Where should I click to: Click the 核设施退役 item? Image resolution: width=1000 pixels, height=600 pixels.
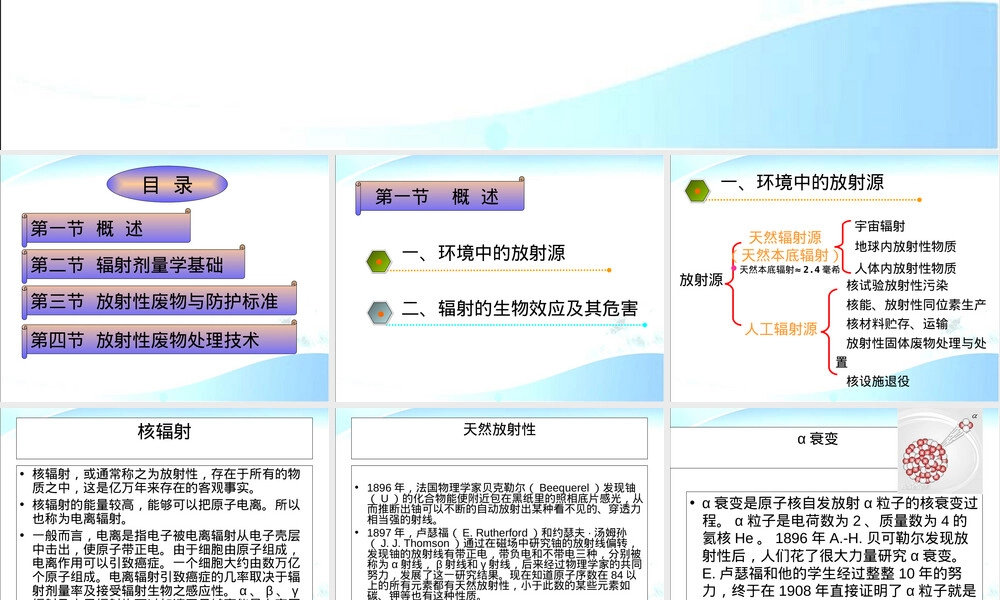tap(878, 381)
